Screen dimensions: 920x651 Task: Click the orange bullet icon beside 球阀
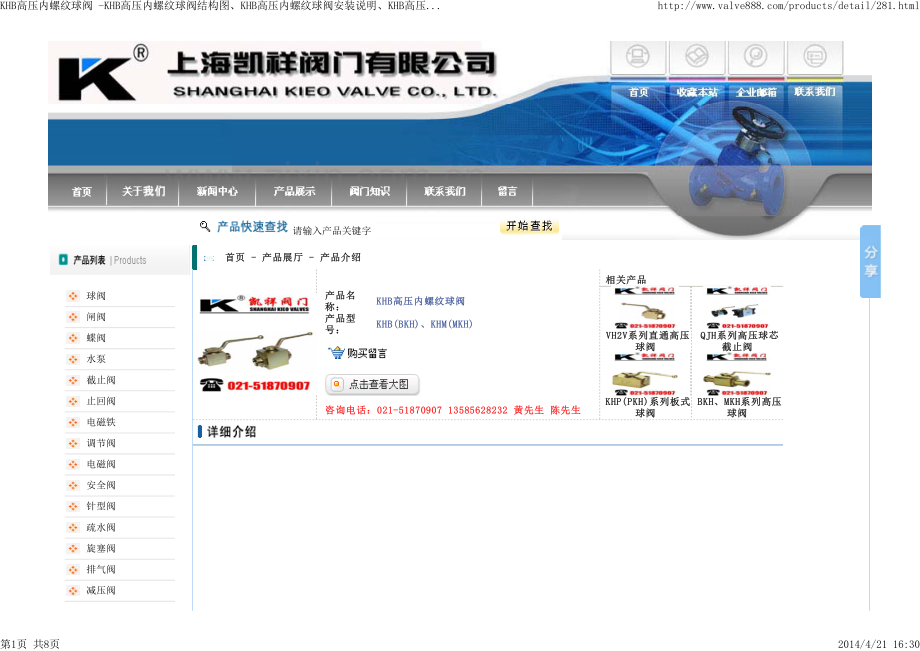pos(73,296)
